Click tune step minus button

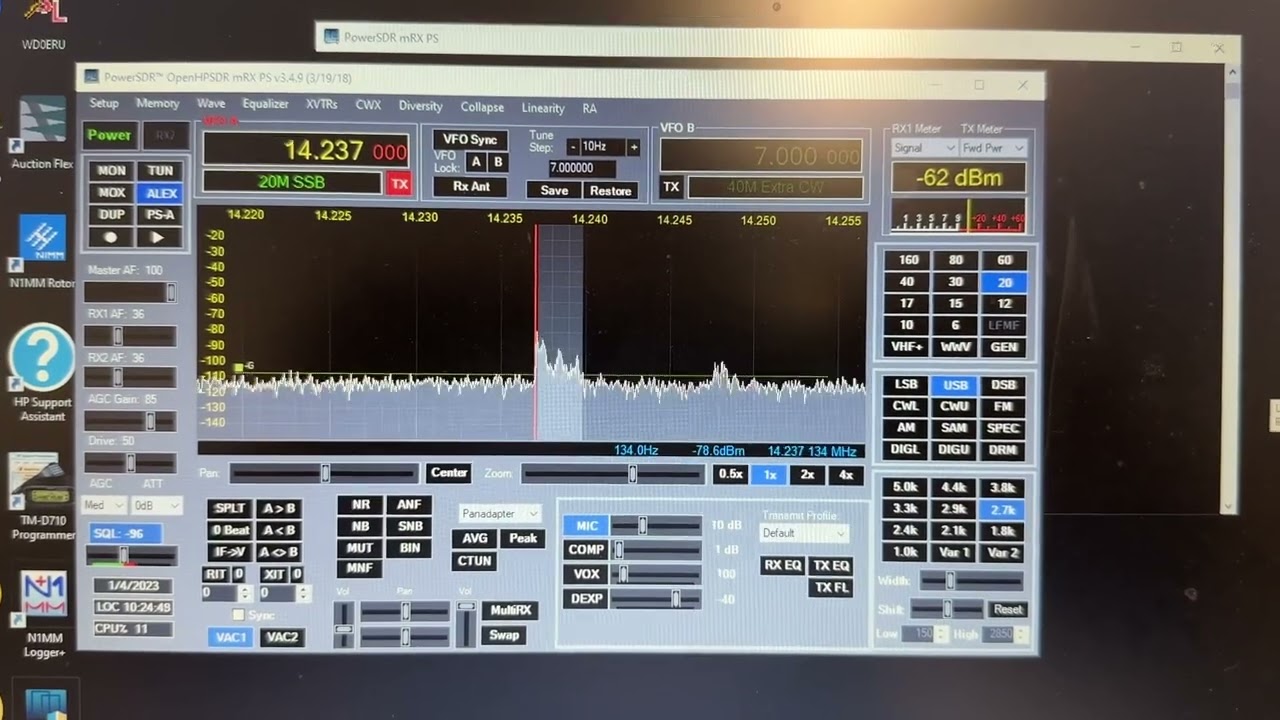pyautogui.click(x=573, y=147)
